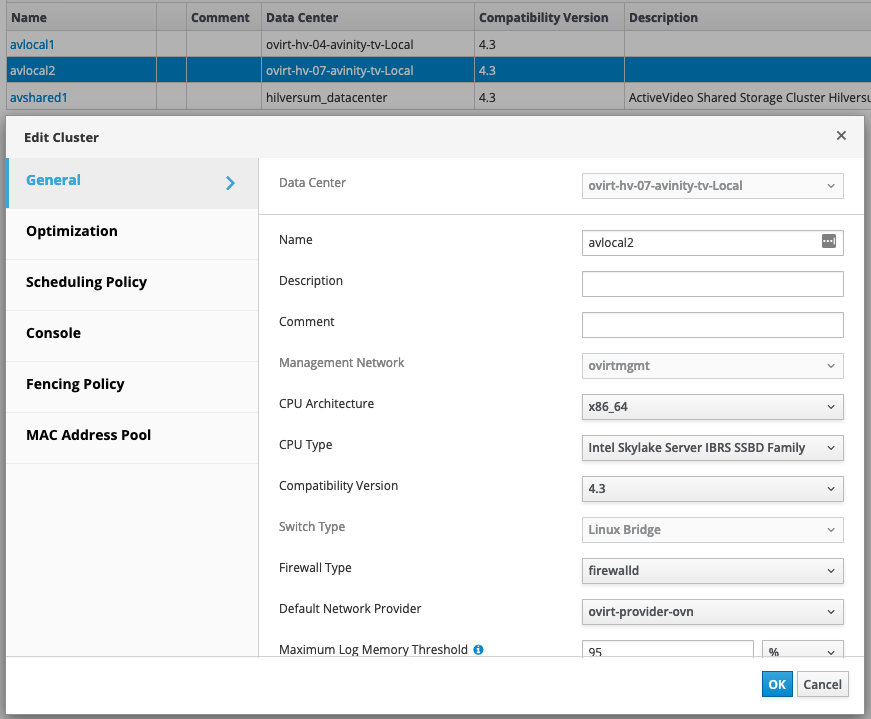Open the Compatibility Version dropdown
Viewport: 871px width, 719px height.
tap(712, 489)
